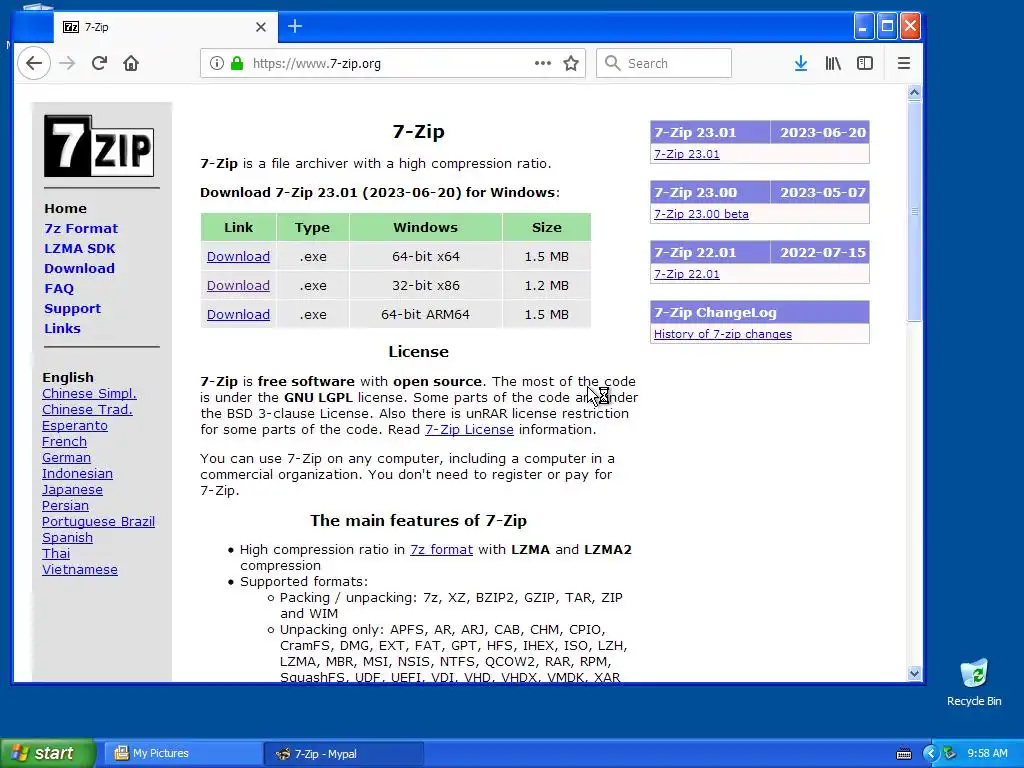Click the 2023-06-20 date header
Viewport: 1024px width, 768px height.
pyautogui.click(x=822, y=133)
